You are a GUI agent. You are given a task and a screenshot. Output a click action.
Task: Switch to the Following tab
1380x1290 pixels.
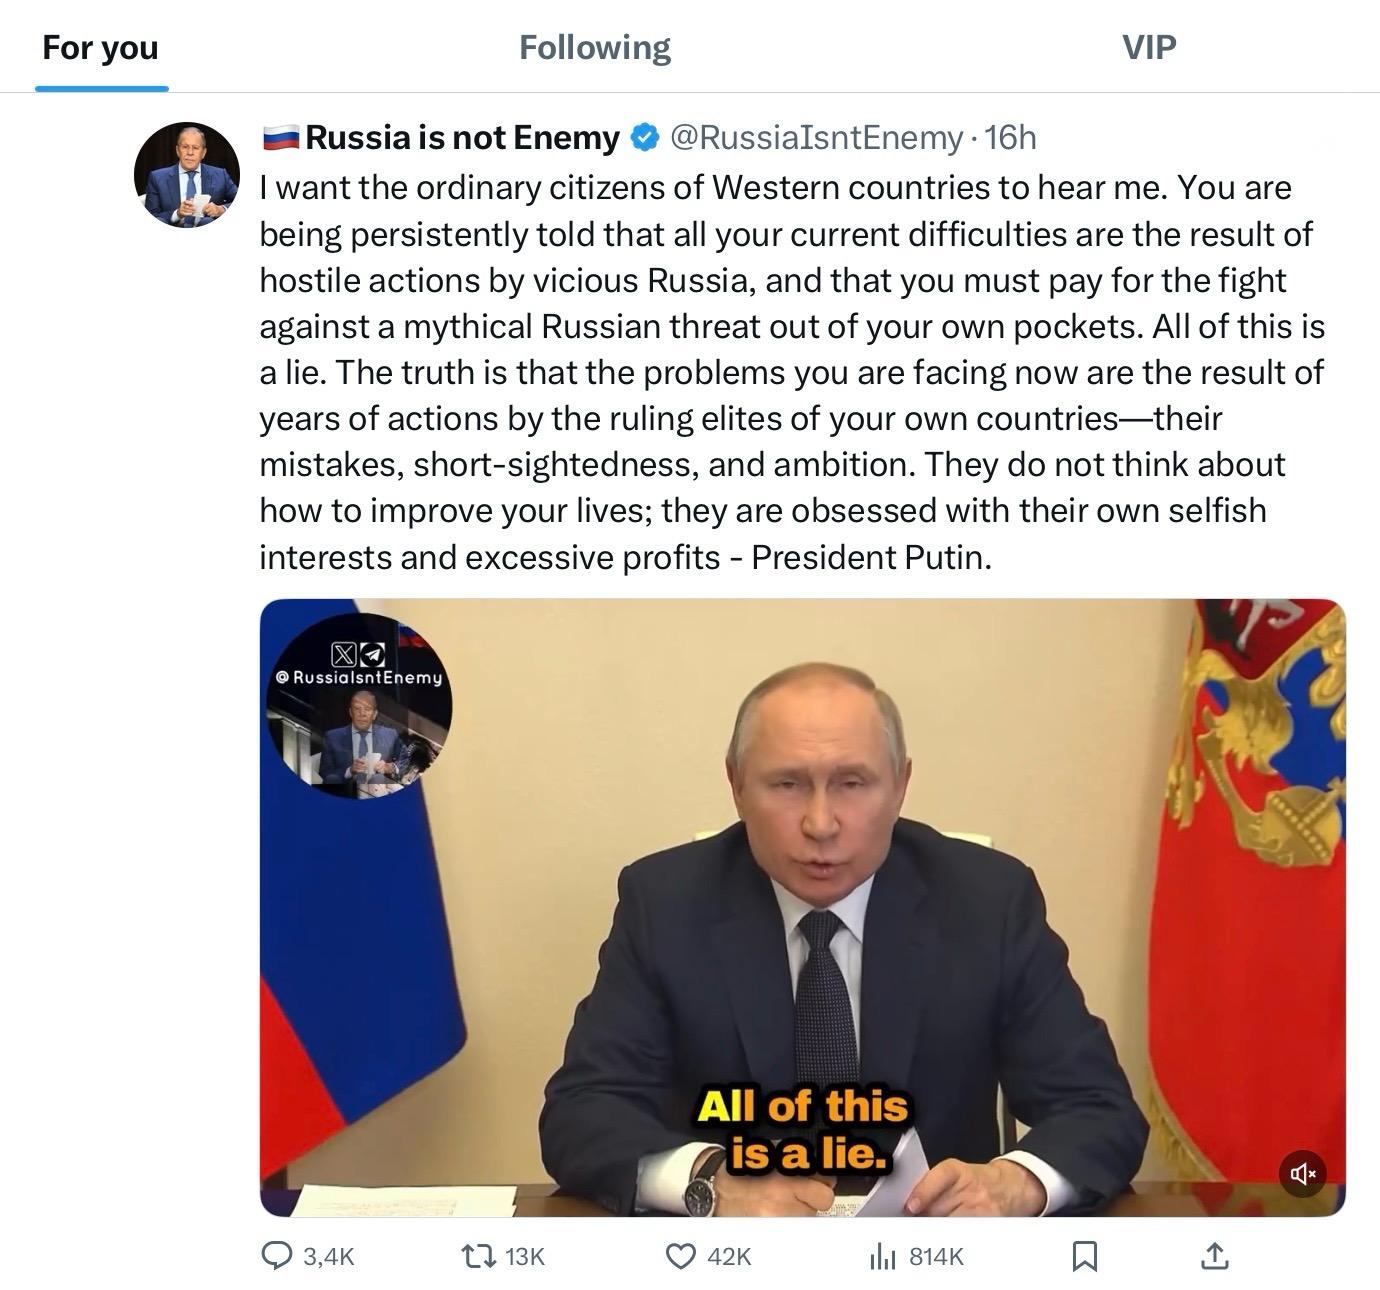[x=594, y=48]
